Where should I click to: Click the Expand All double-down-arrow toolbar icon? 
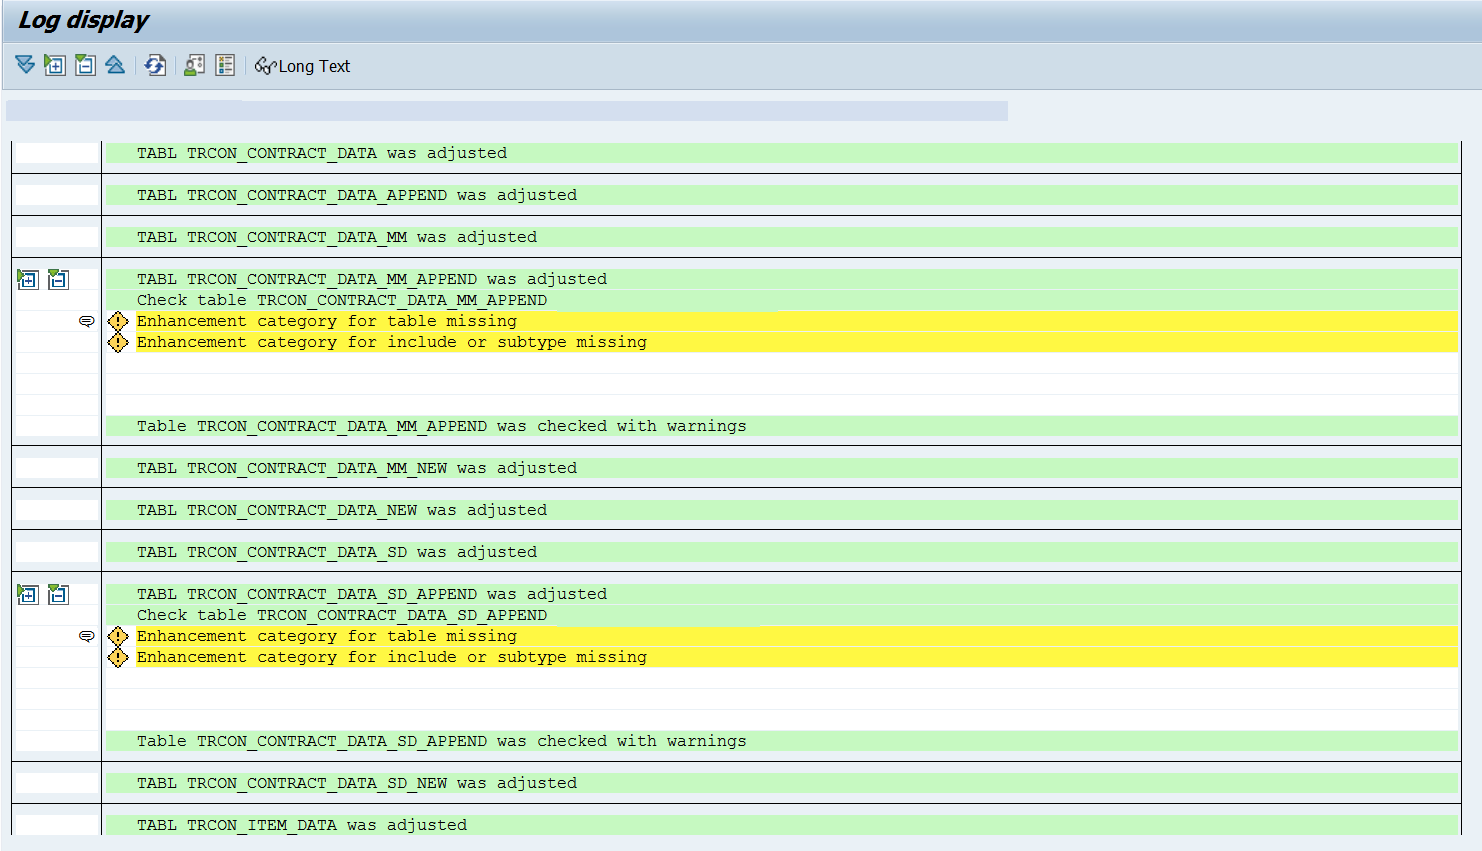(x=25, y=66)
